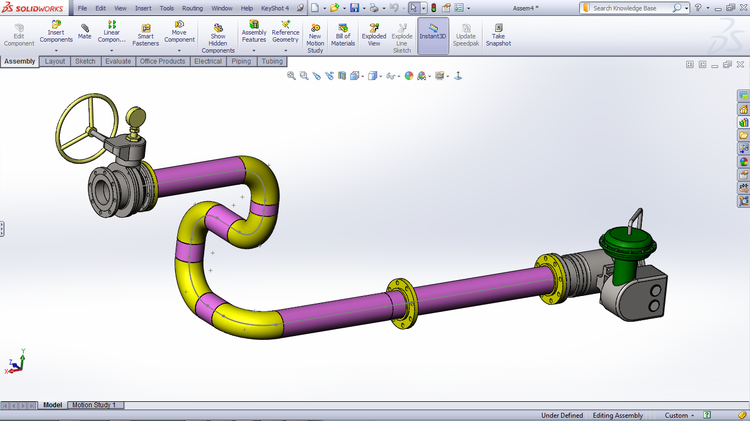Select the Mate tool
The width and height of the screenshot is (750, 421).
point(84,31)
